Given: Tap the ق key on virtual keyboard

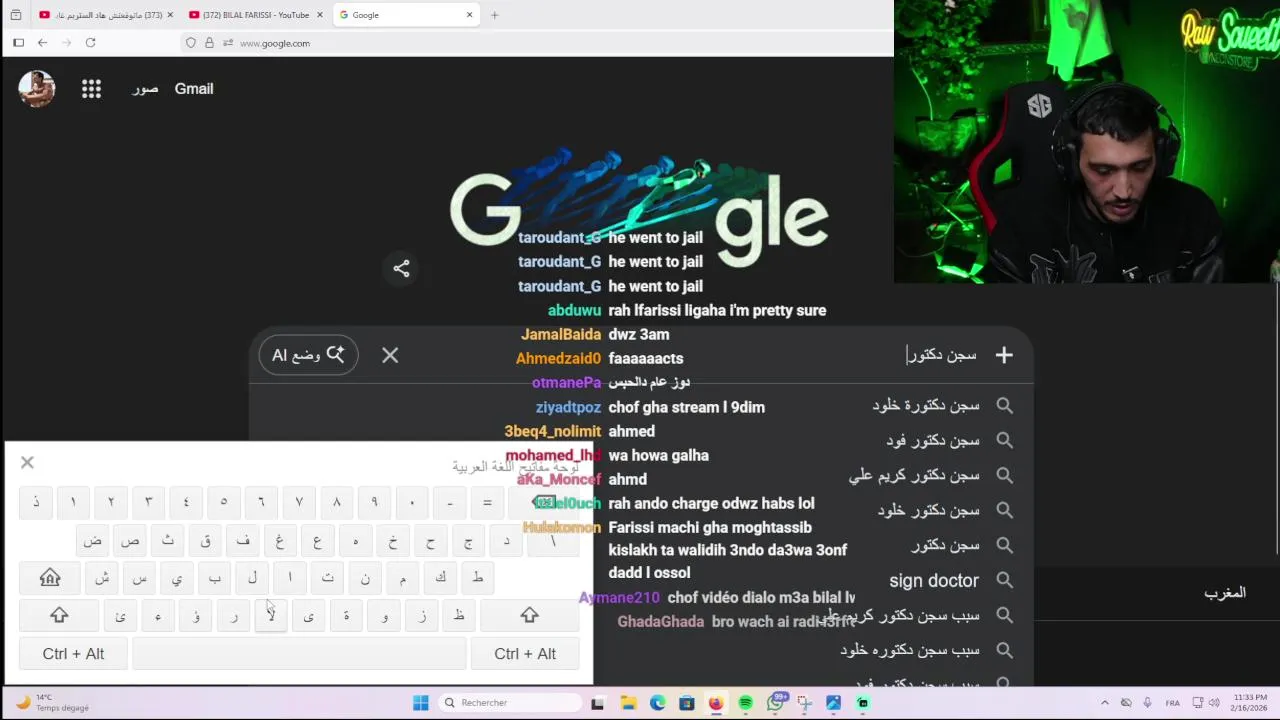Looking at the screenshot, I should [205, 541].
